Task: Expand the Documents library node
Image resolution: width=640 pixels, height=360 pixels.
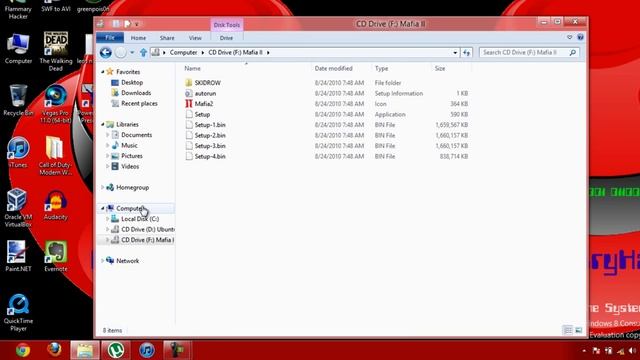Action: click(108, 135)
